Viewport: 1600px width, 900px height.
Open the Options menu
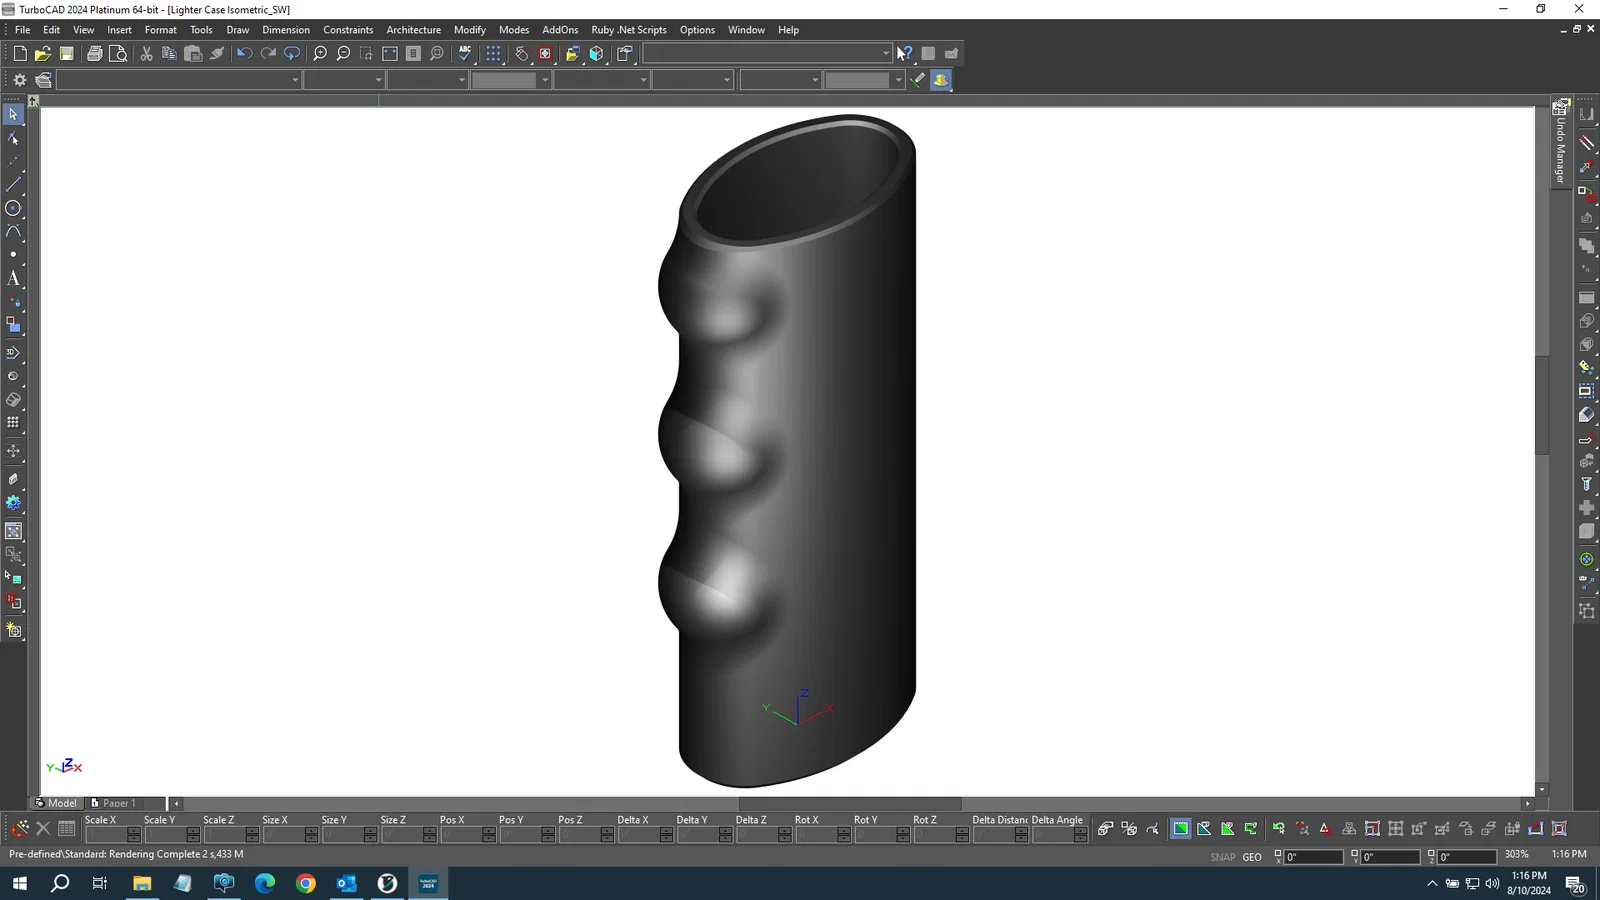(697, 30)
